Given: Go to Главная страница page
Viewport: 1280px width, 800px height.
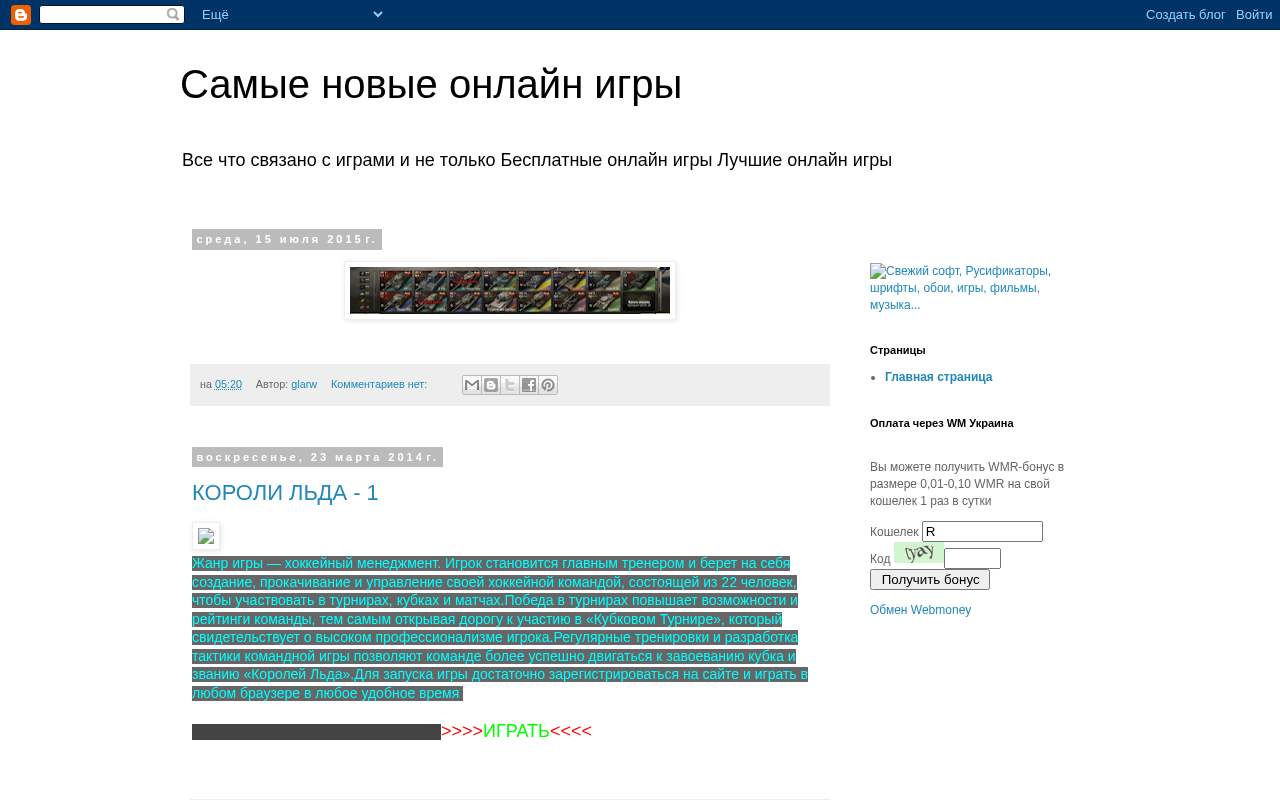Looking at the screenshot, I should click(938, 377).
